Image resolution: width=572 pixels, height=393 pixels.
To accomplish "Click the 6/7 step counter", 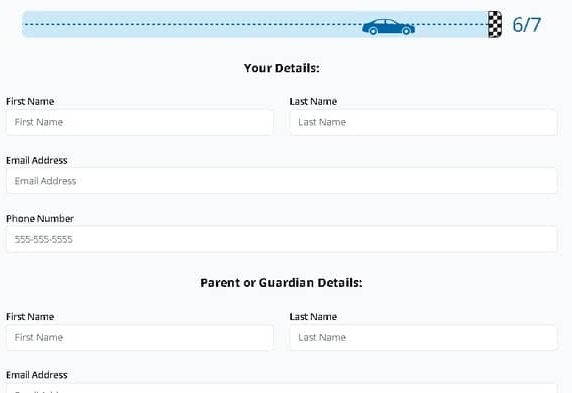I will (x=526, y=25).
